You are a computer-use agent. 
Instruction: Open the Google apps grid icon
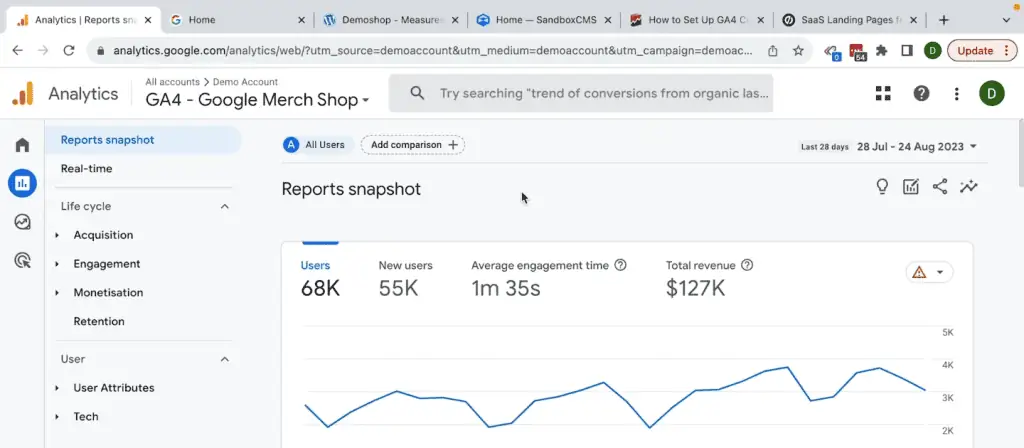click(883, 93)
